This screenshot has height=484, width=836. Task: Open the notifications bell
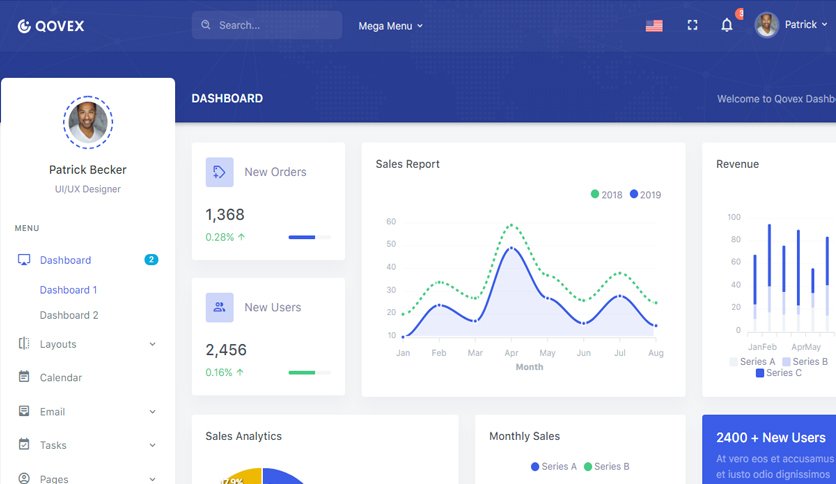pyautogui.click(x=726, y=25)
